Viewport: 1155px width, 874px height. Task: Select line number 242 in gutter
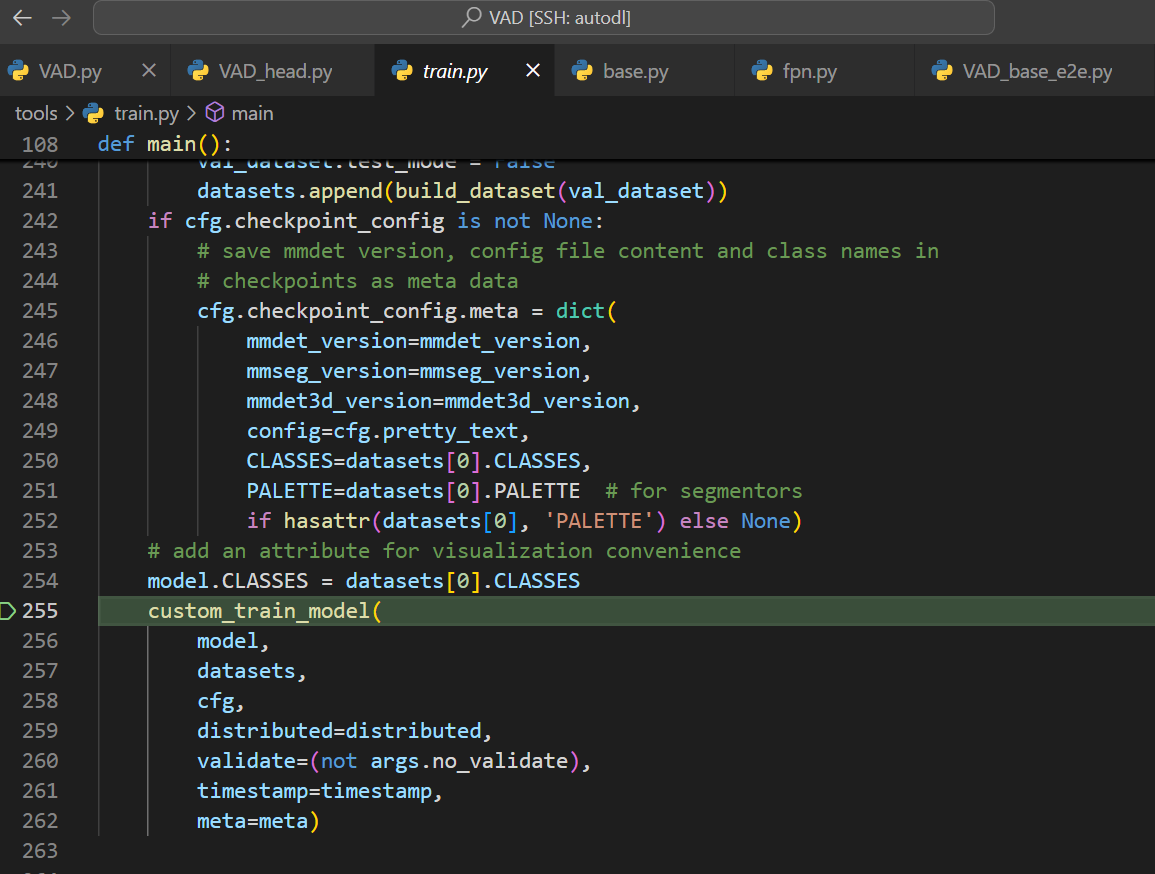40,220
